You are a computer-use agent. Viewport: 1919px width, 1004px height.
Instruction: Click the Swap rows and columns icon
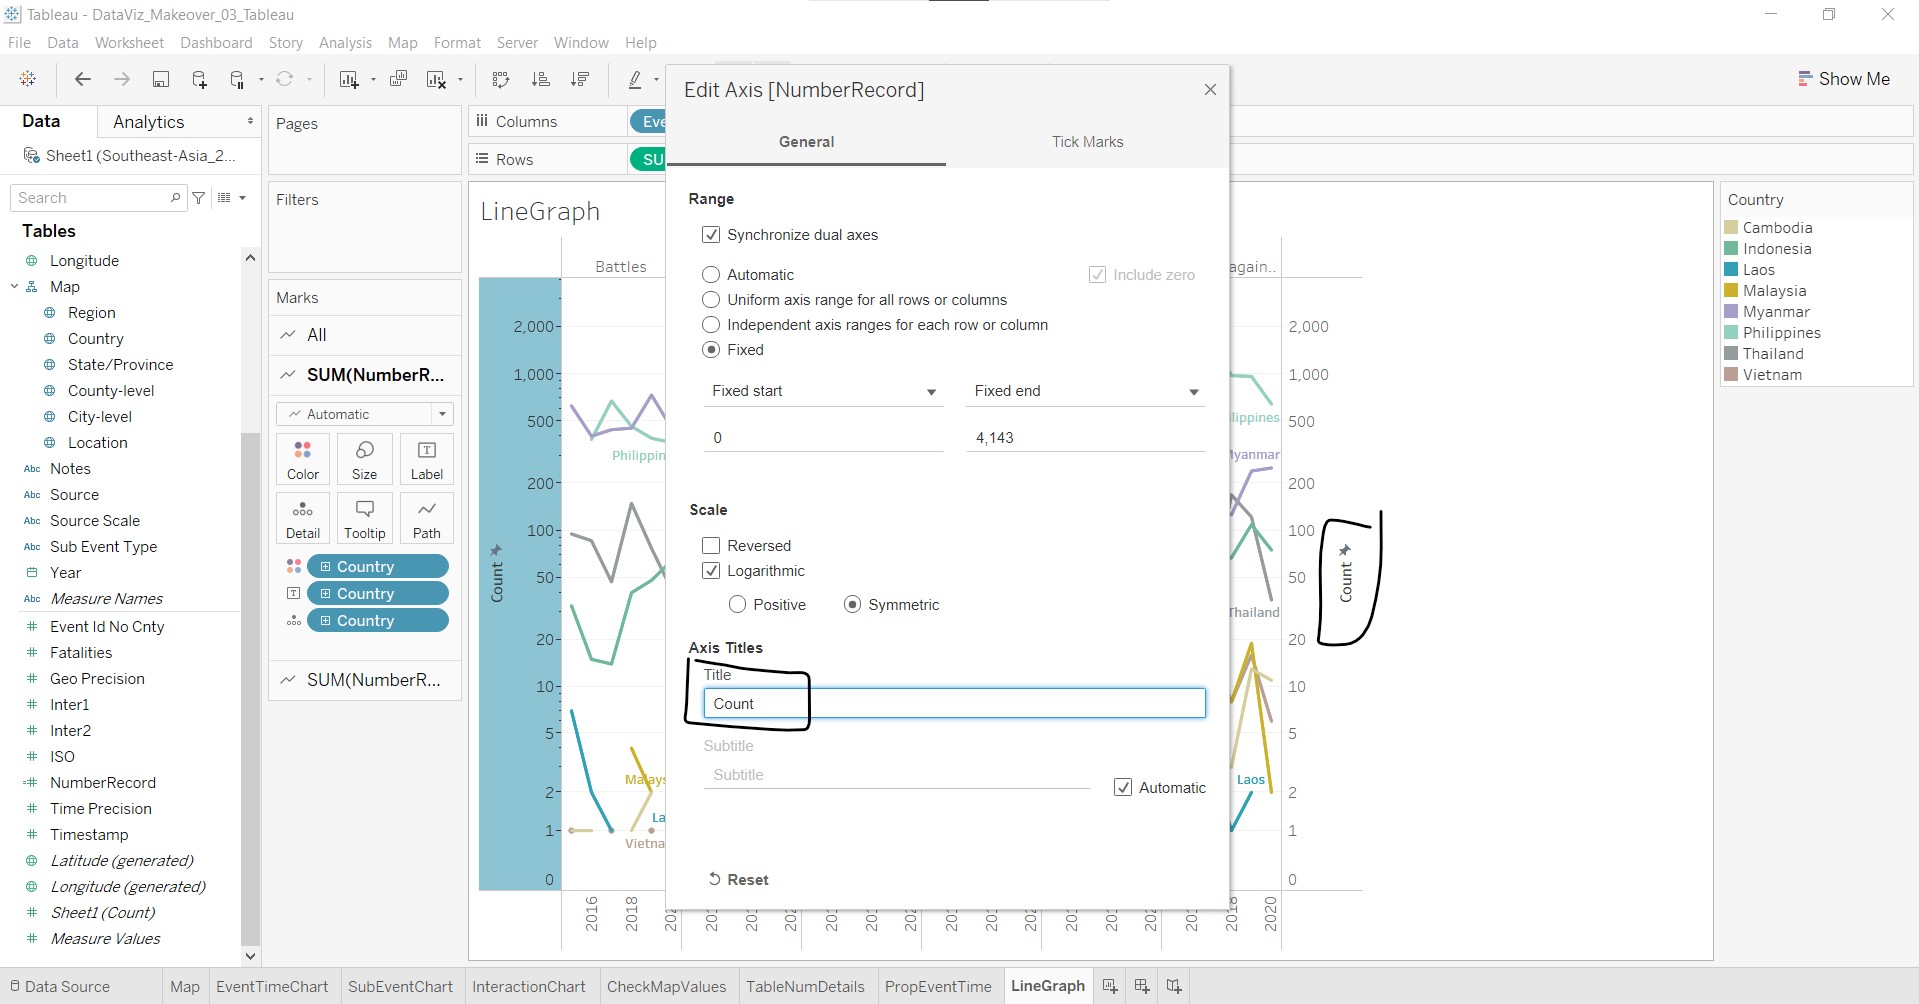[x=501, y=80]
